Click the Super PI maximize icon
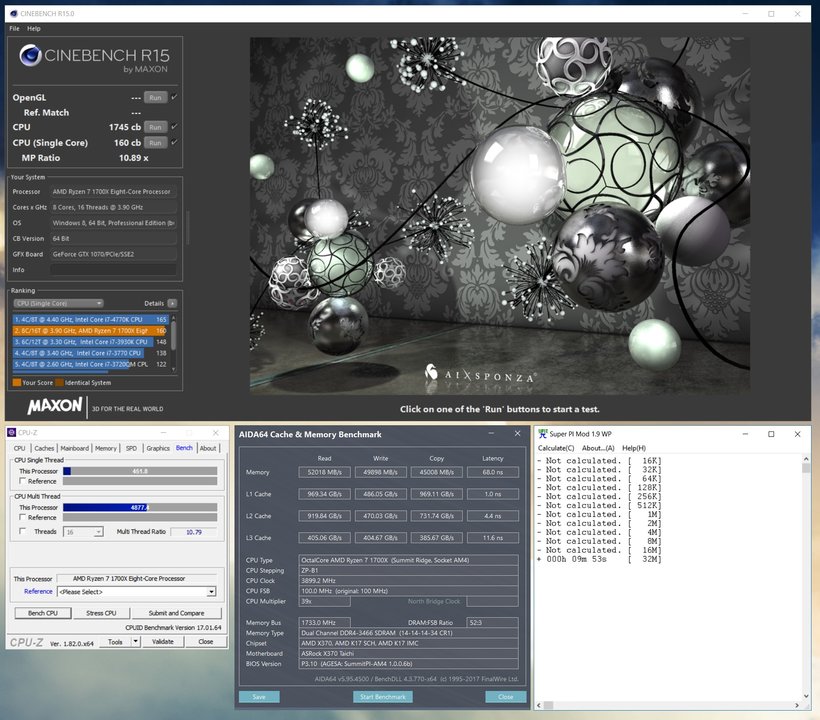The width and height of the screenshot is (820, 720). click(x=771, y=434)
